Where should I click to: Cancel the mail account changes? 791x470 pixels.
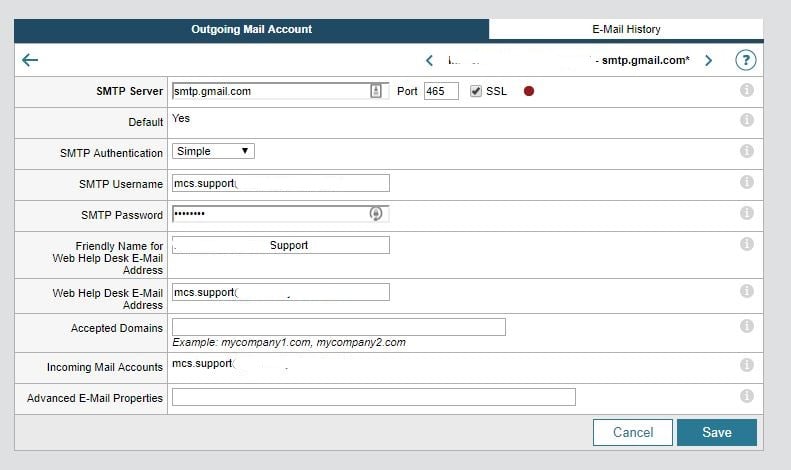(633, 432)
